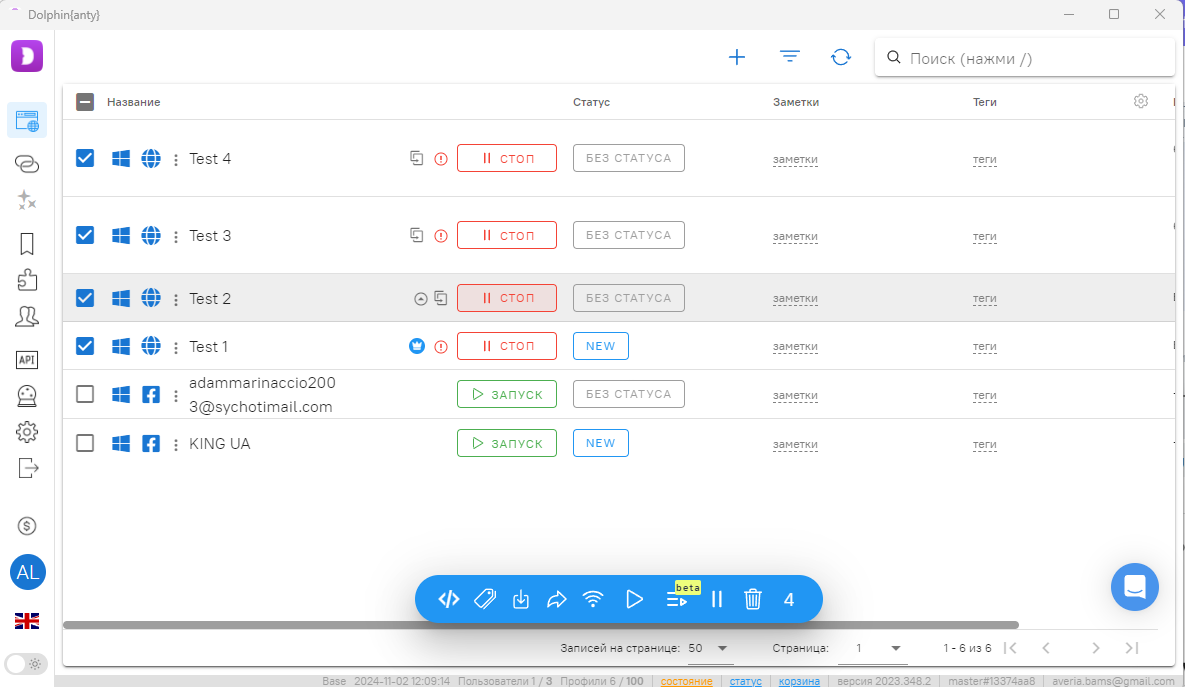
Task: Open three-dot menu for Test 3
Action: (176, 237)
